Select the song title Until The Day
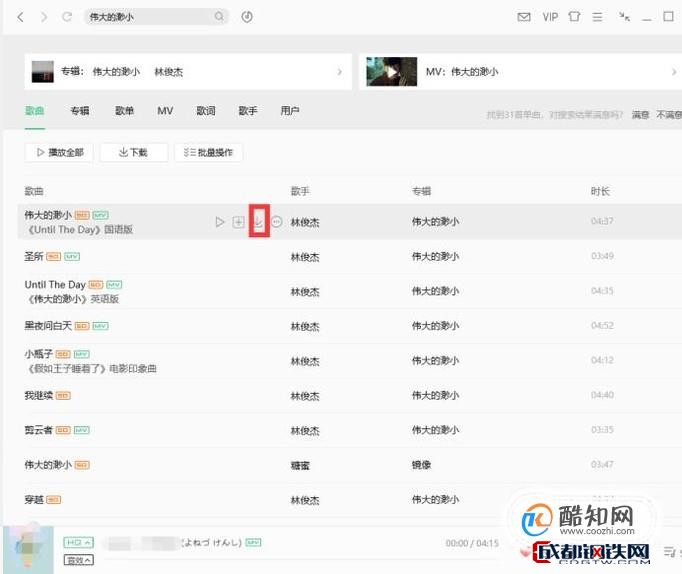The height and width of the screenshot is (574, 682). pyautogui.click(x=55, y=285)
